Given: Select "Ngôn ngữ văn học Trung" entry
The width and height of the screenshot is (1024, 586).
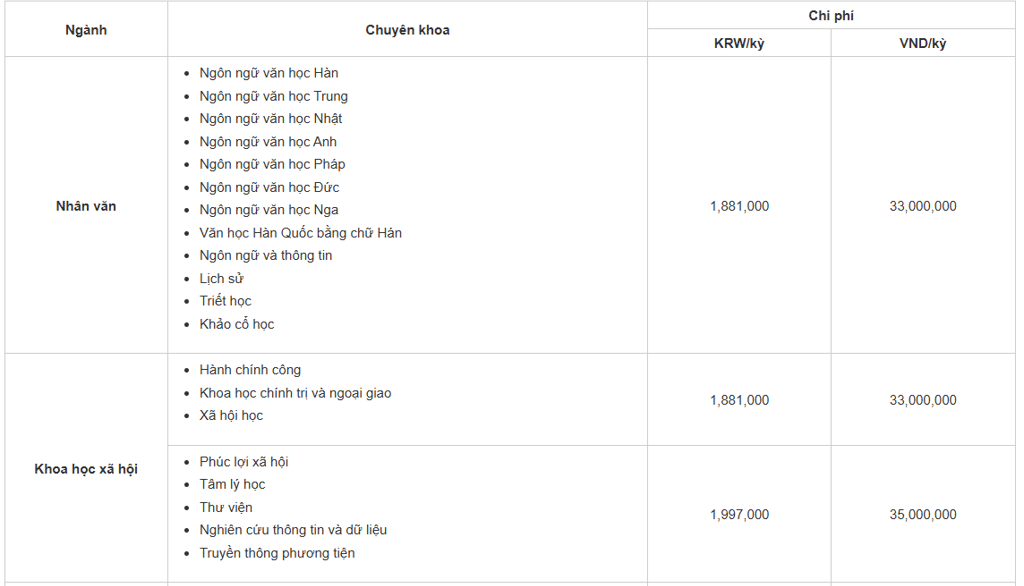Looking at the screenshot, I should pyautogui.click(x=273, y=96).
